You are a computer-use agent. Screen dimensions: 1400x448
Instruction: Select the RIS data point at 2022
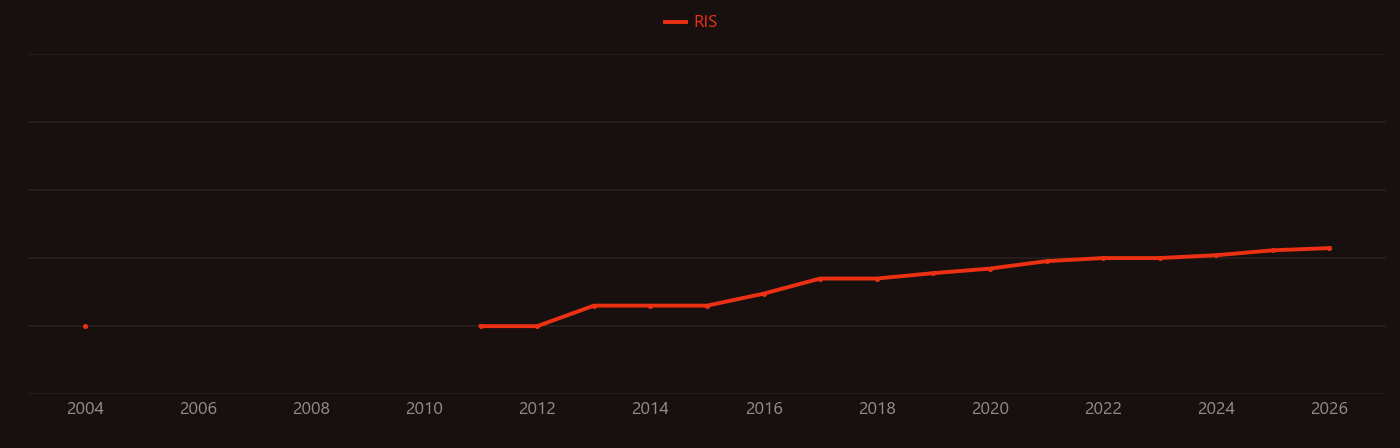1103,258
